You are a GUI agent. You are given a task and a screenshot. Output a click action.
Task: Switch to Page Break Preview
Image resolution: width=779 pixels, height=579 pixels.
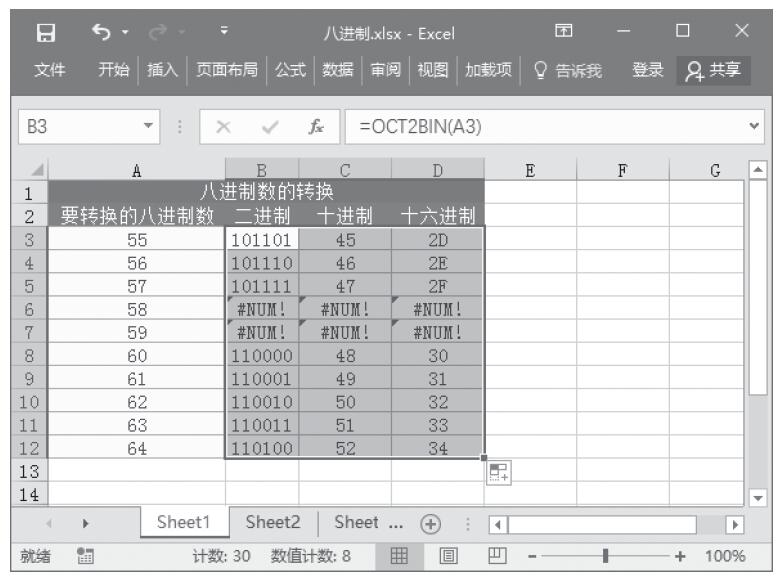pyautogui.click(x=495, y=556)
